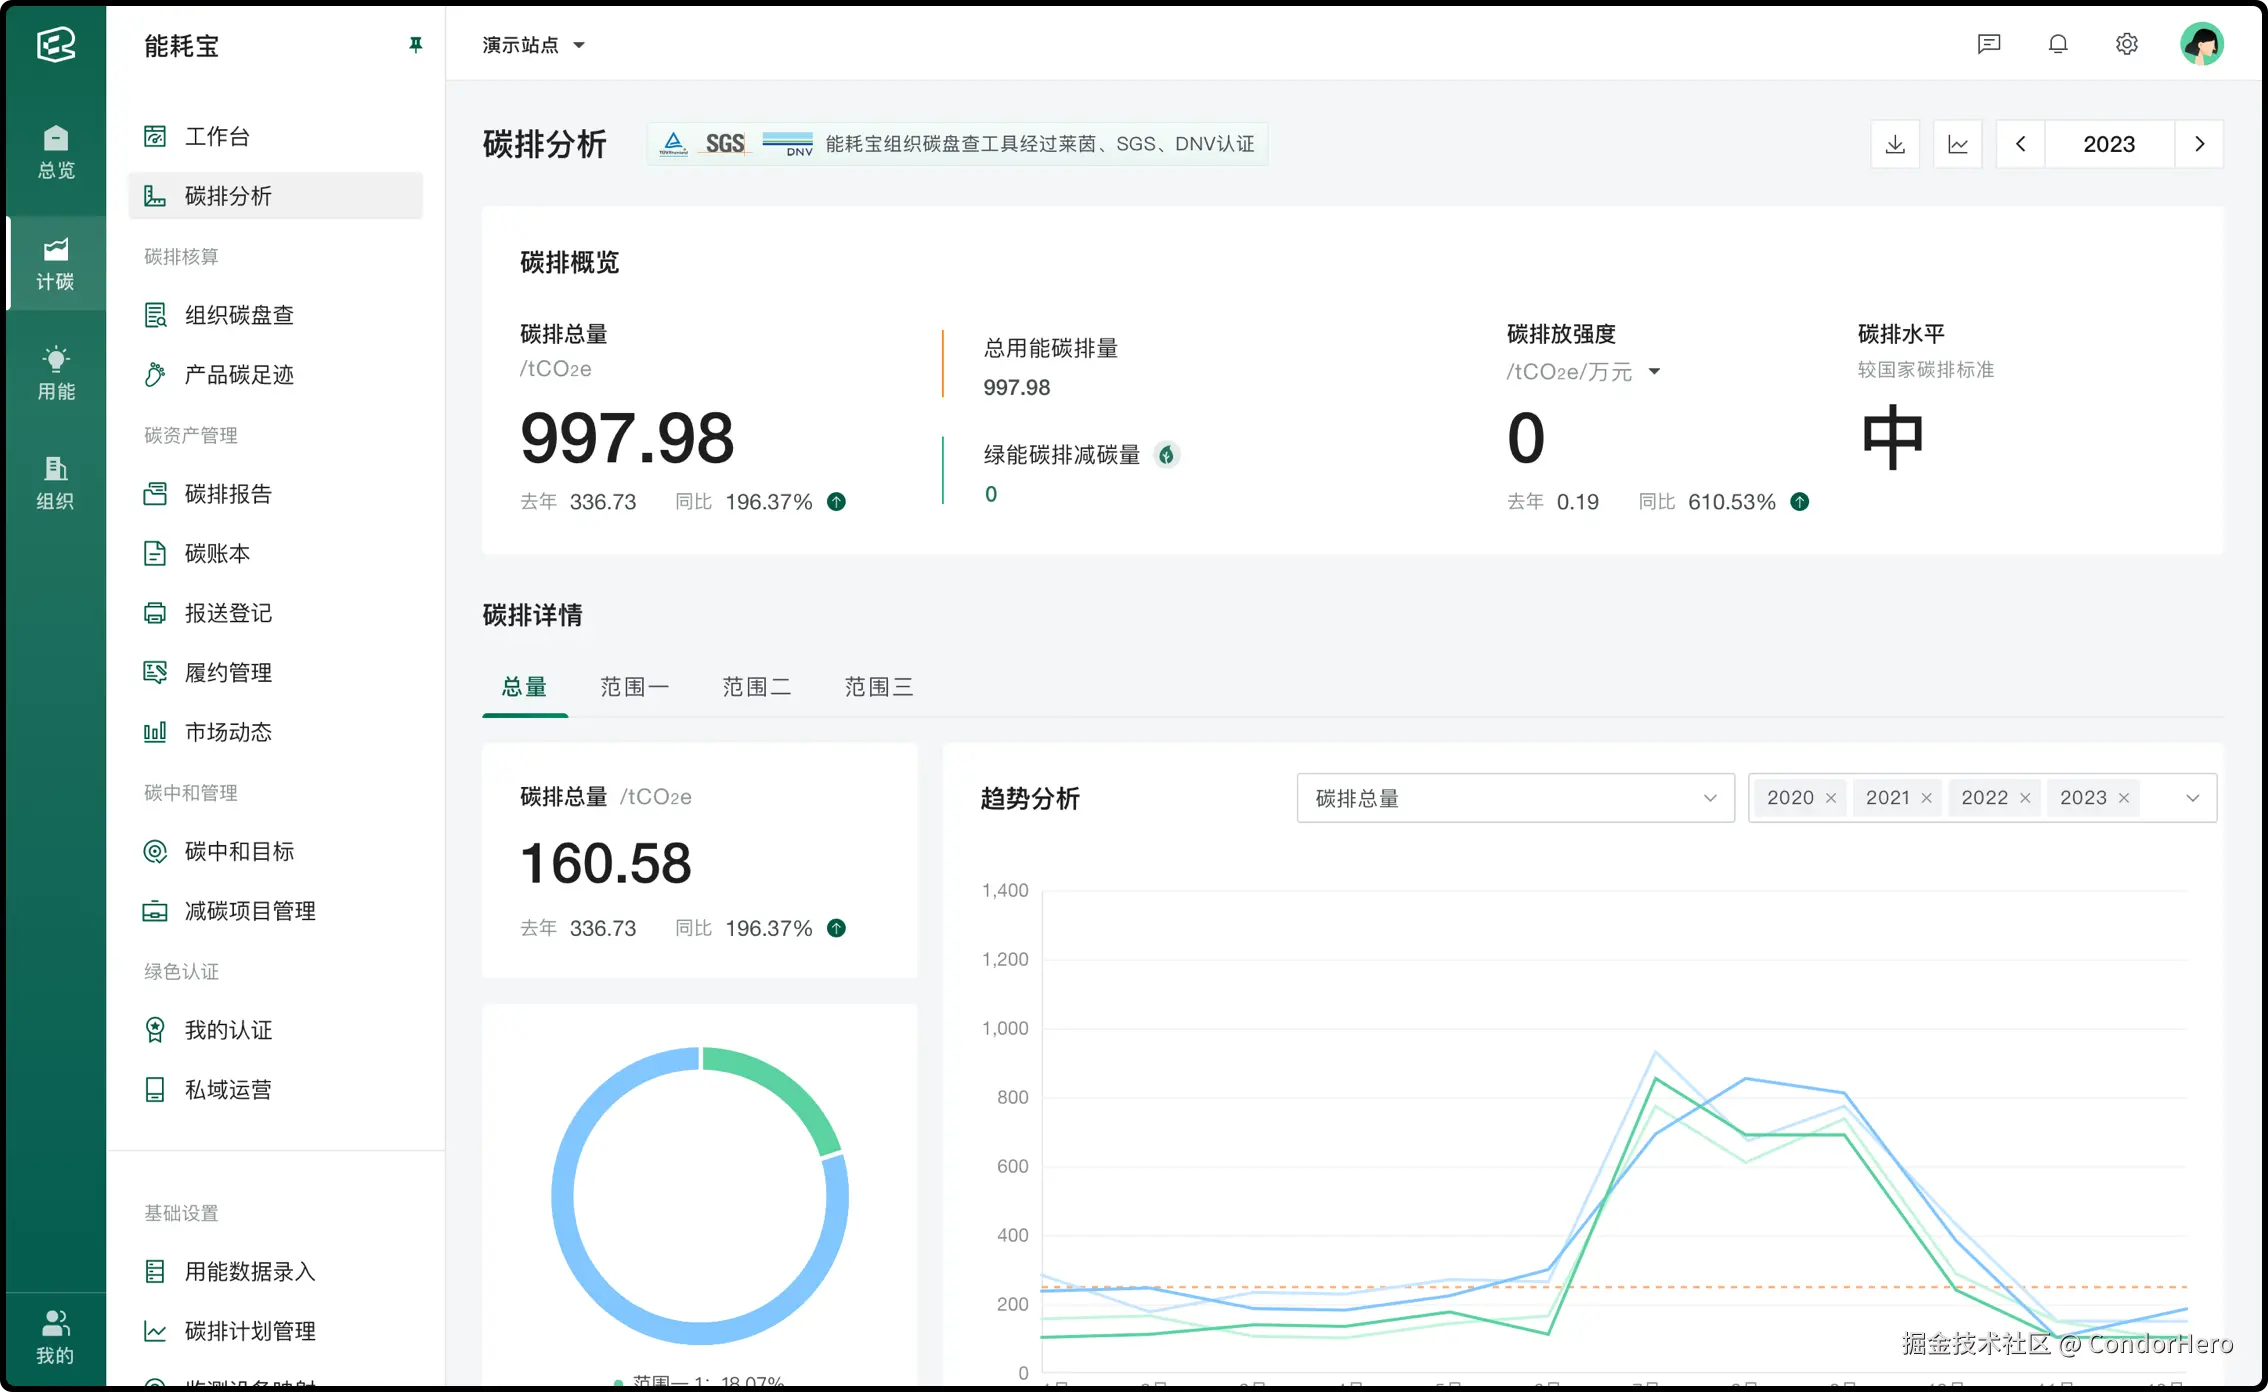Viewport: 2268px width, 1392px height.
Task: Open 产品碳足迹 menu item
Action: pos(276,375)
